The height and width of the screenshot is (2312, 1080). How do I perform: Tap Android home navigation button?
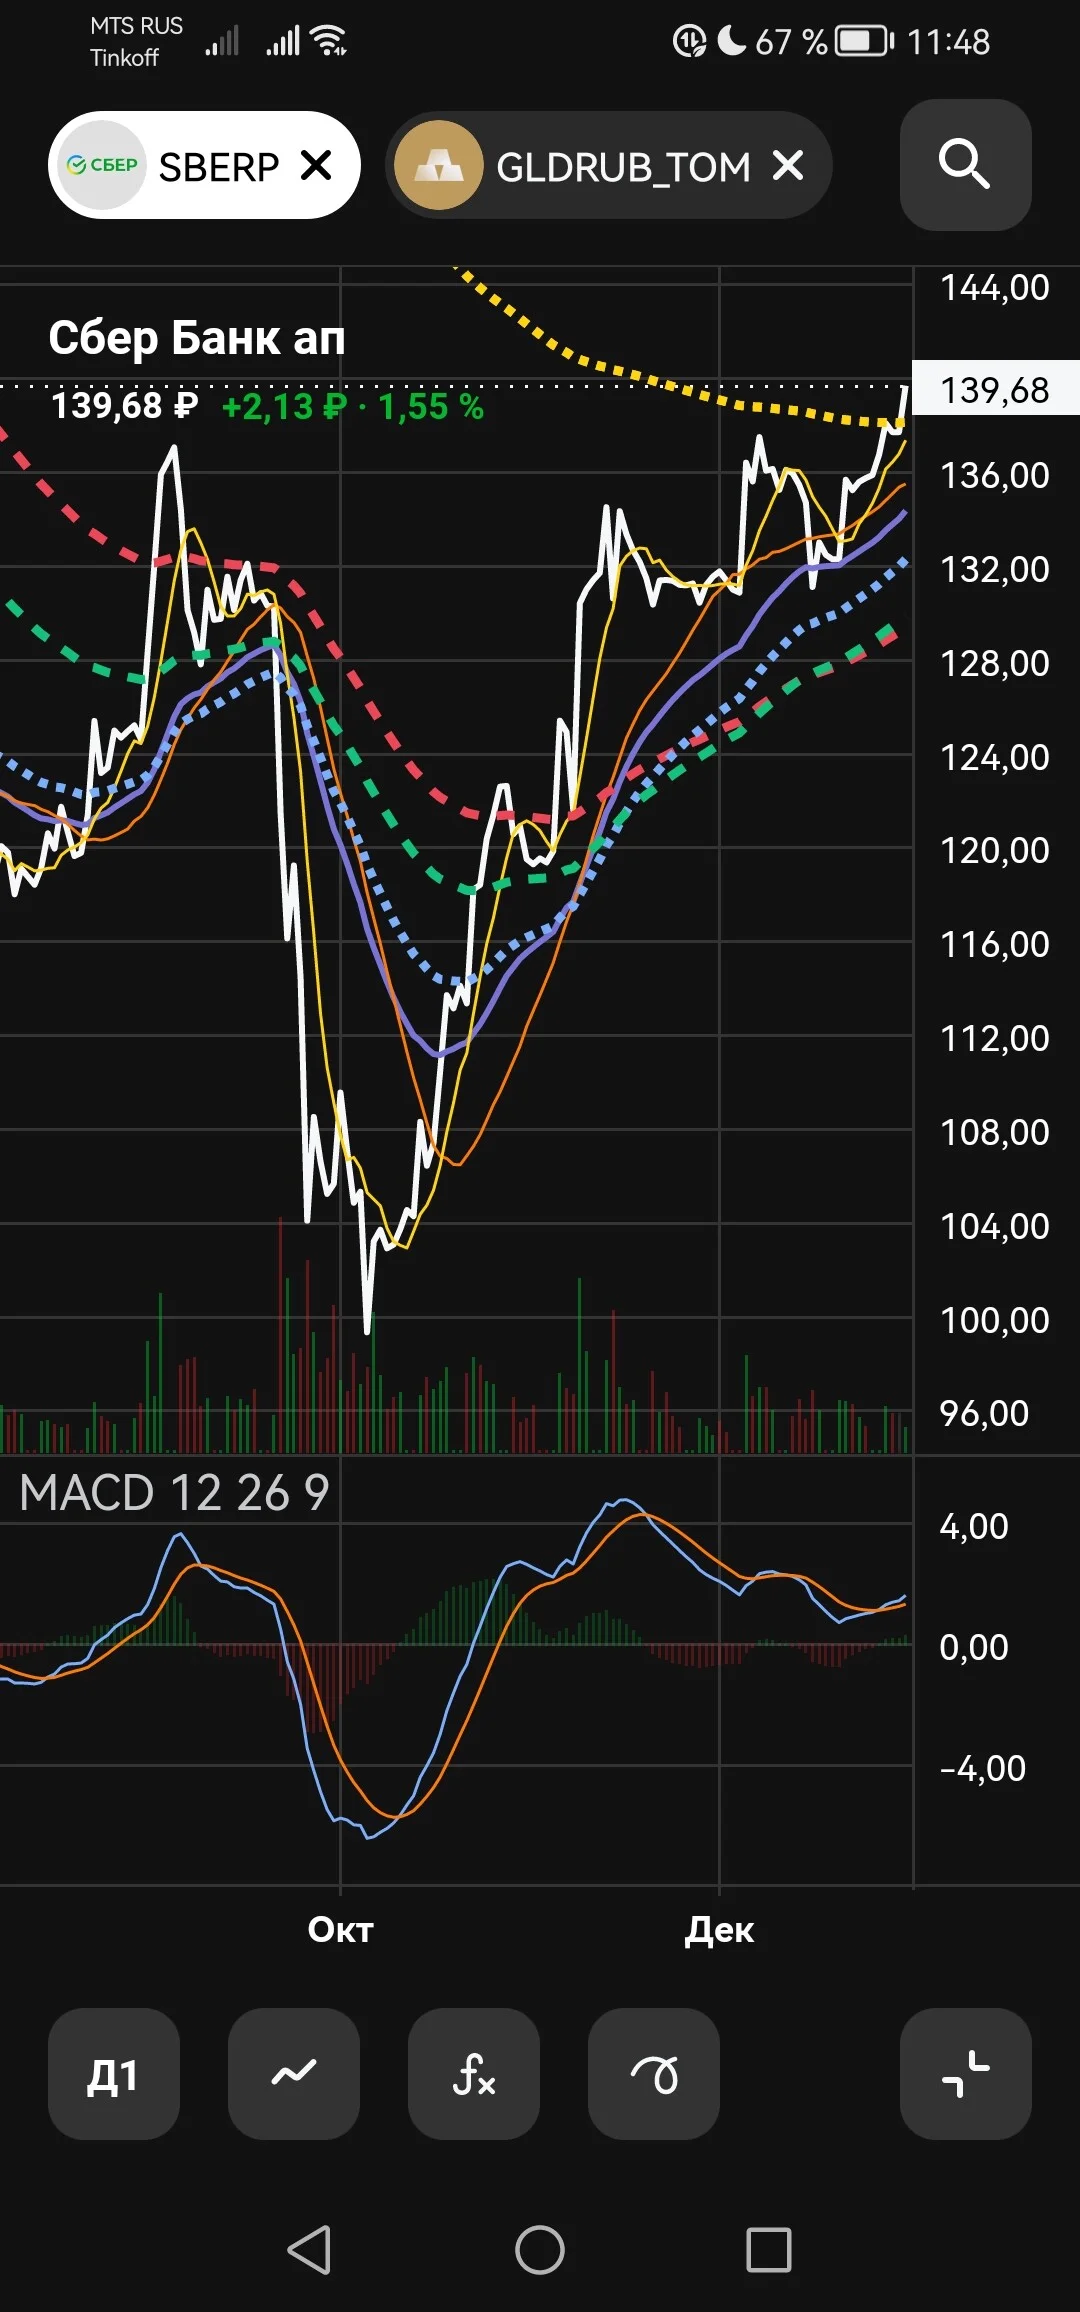click(x=540, y=2250)
